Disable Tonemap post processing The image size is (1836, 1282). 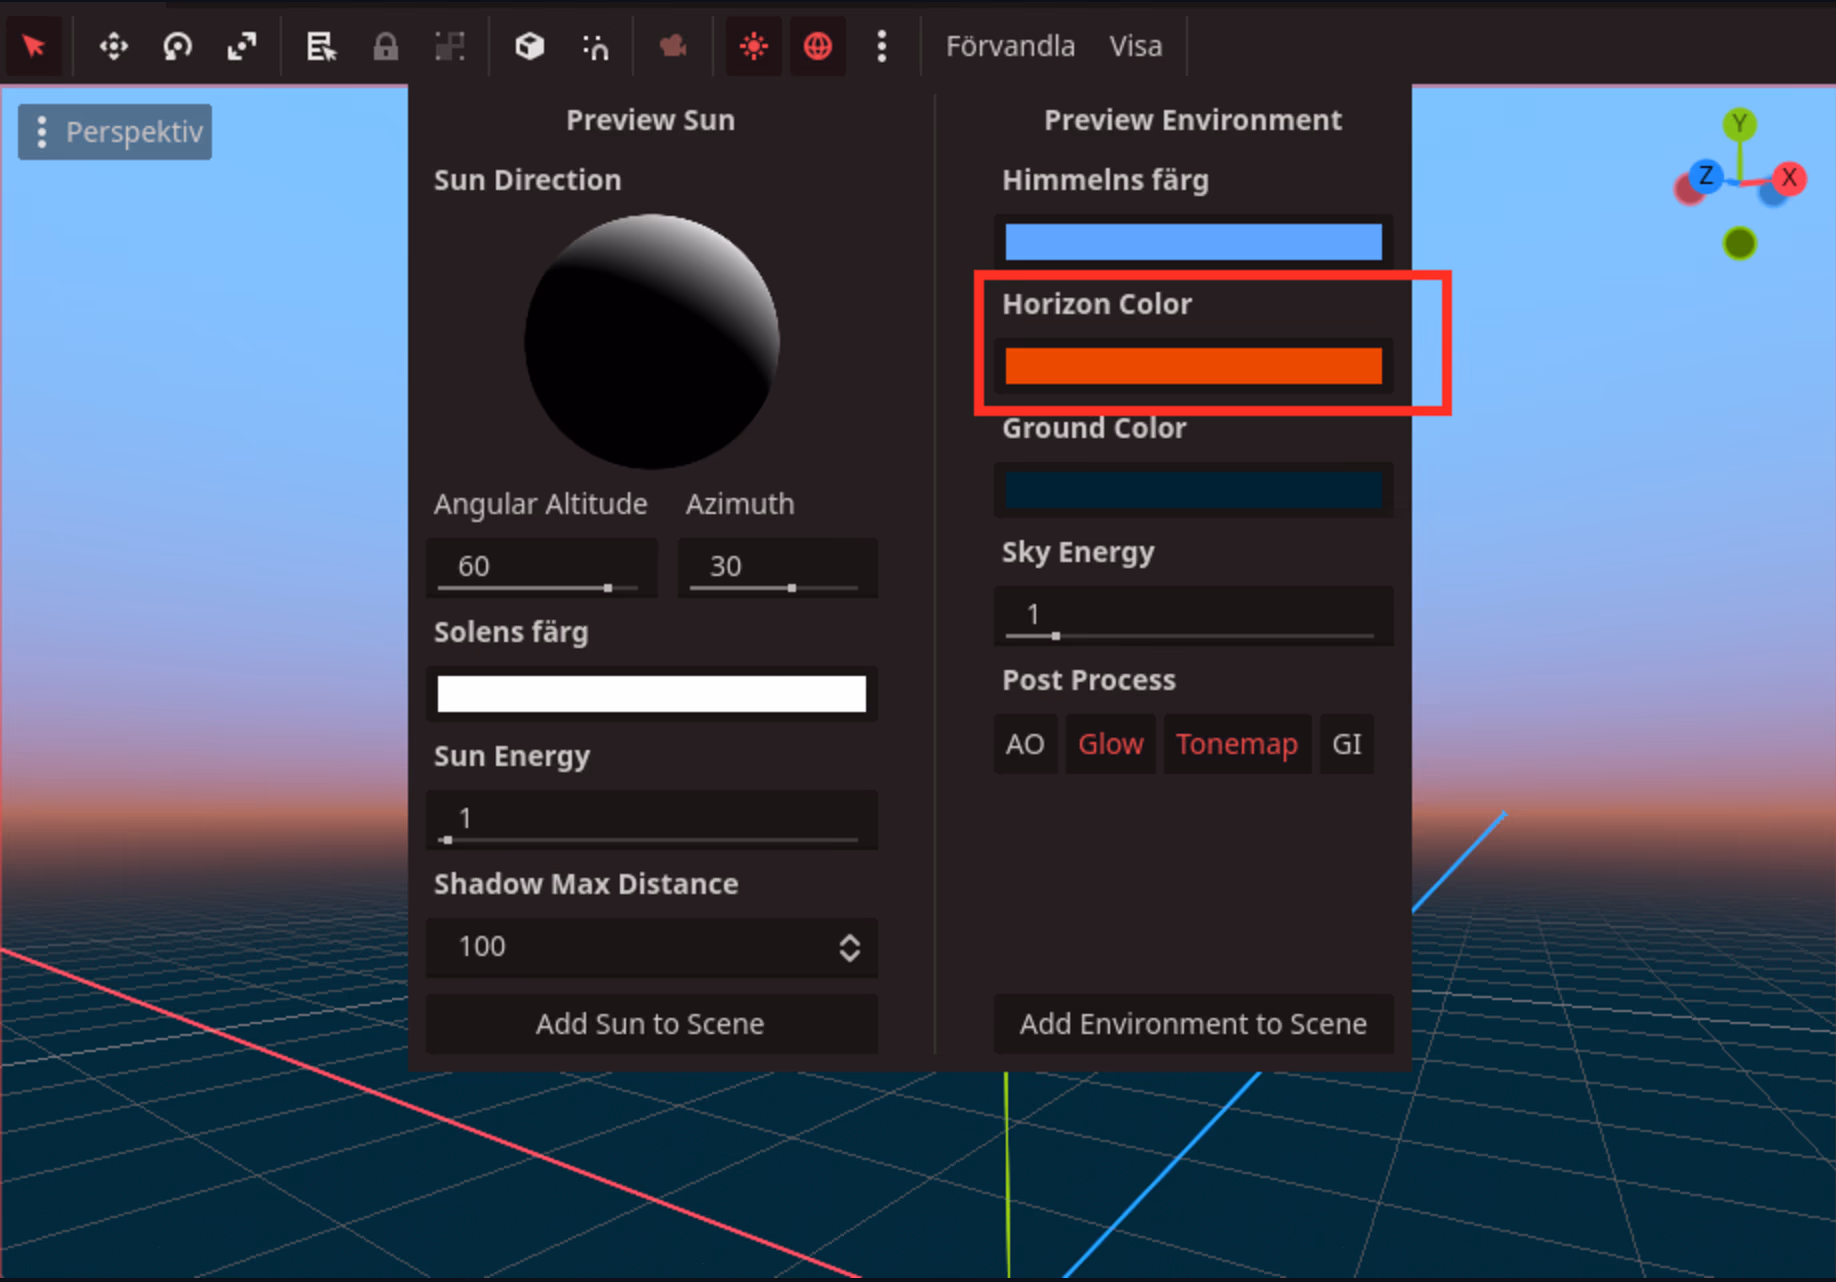[1236, 744]
